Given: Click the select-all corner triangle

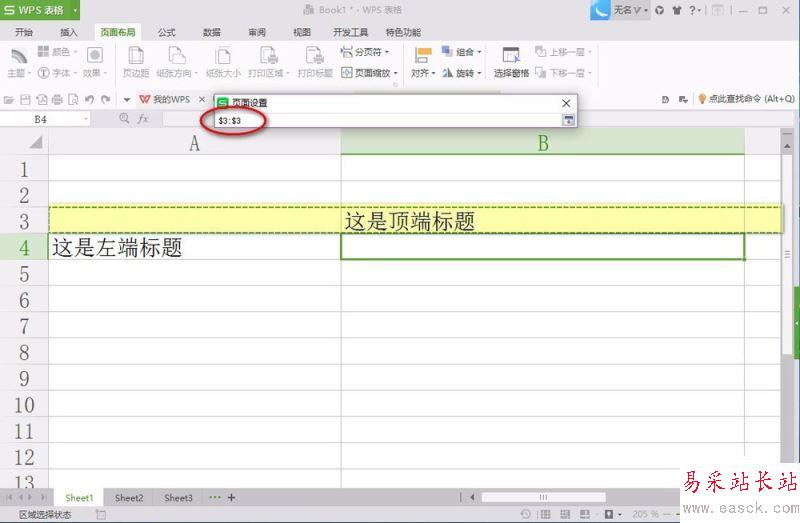Looking at the screenshot, I should (x=36, y=142).
